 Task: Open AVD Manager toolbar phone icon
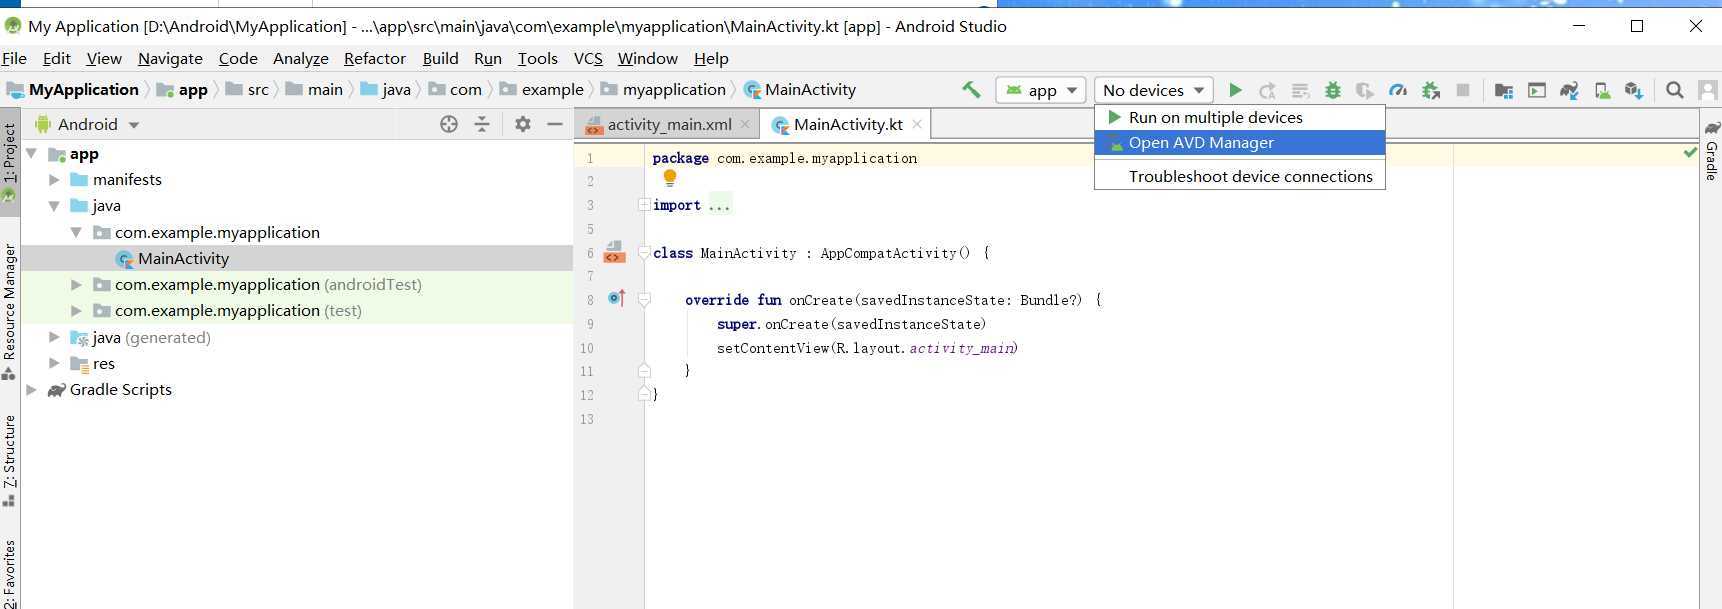tap(1602, 90)
